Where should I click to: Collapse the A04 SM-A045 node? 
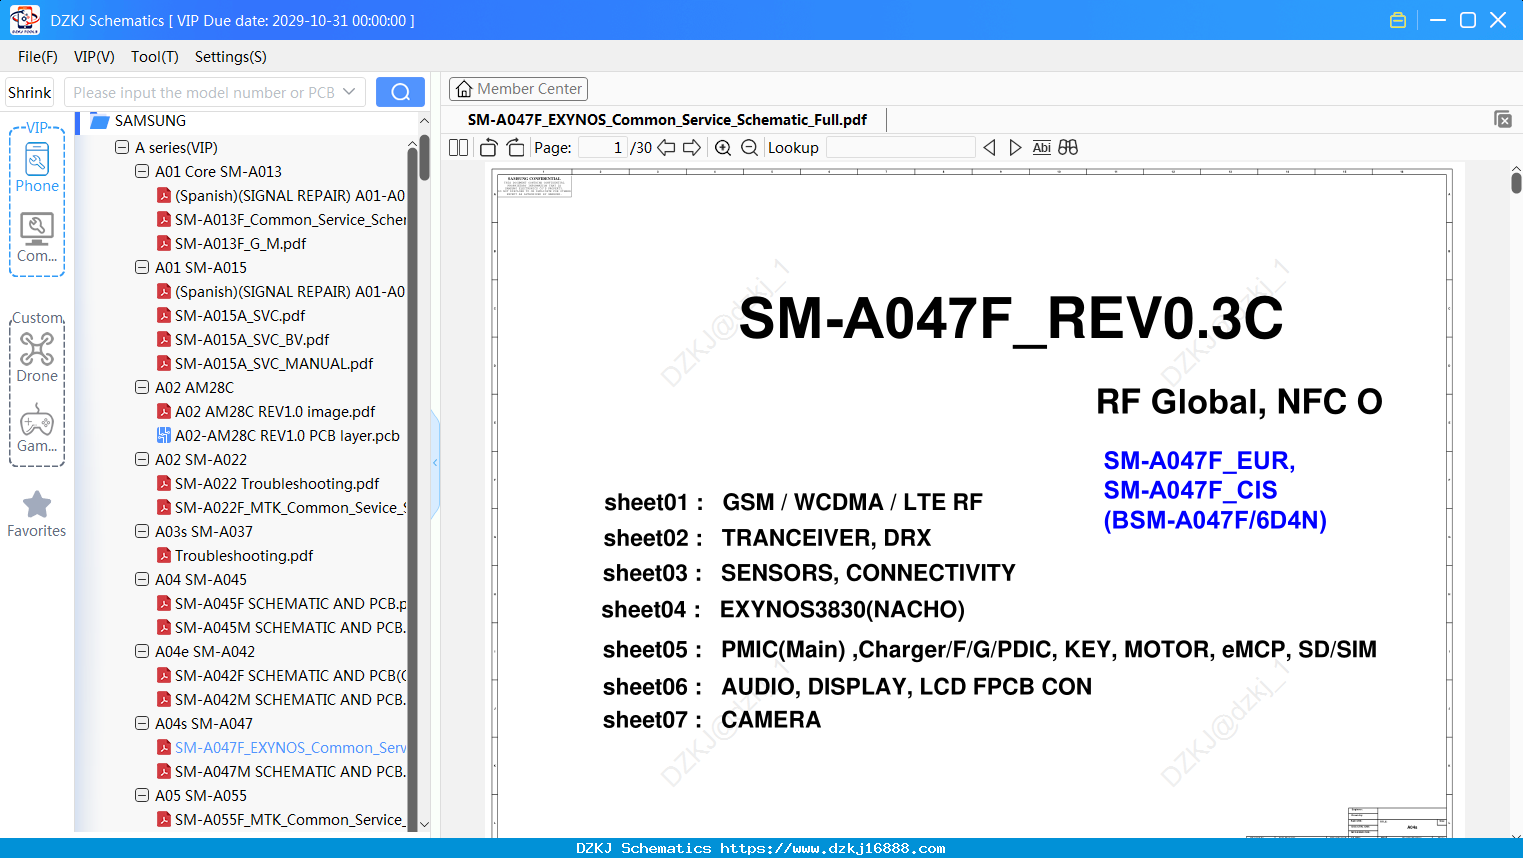pos(142,580)
